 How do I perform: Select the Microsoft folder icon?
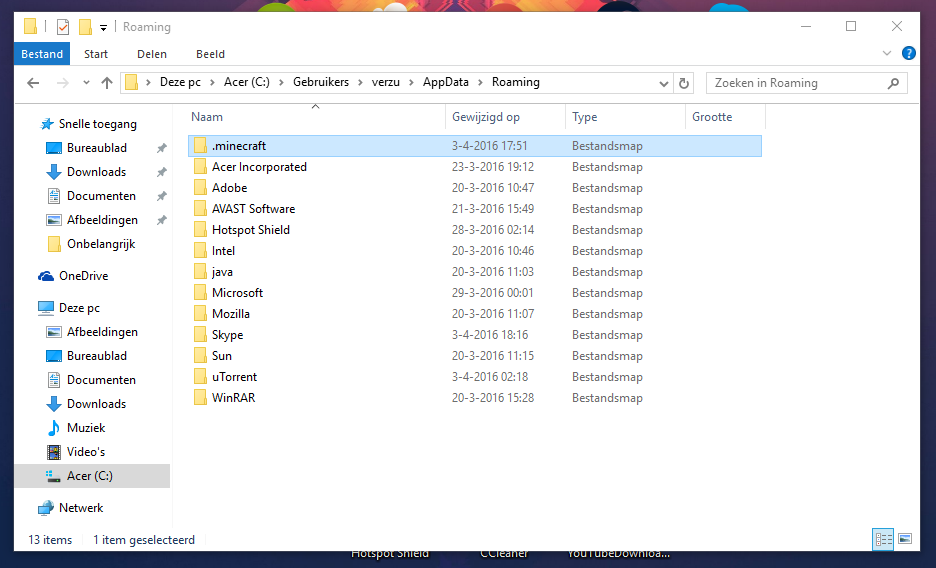pyautogui.click(x=201, y=292)
